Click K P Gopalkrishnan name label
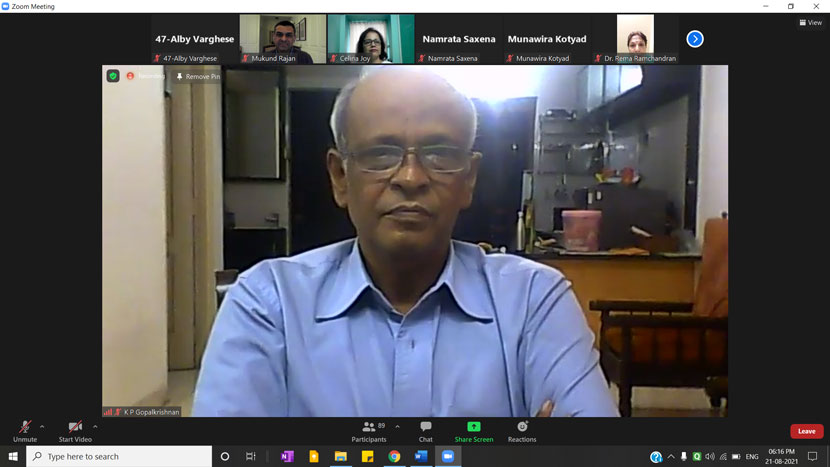Image resolution: width=830 pixels, height=467 pixels. [151, 412]
